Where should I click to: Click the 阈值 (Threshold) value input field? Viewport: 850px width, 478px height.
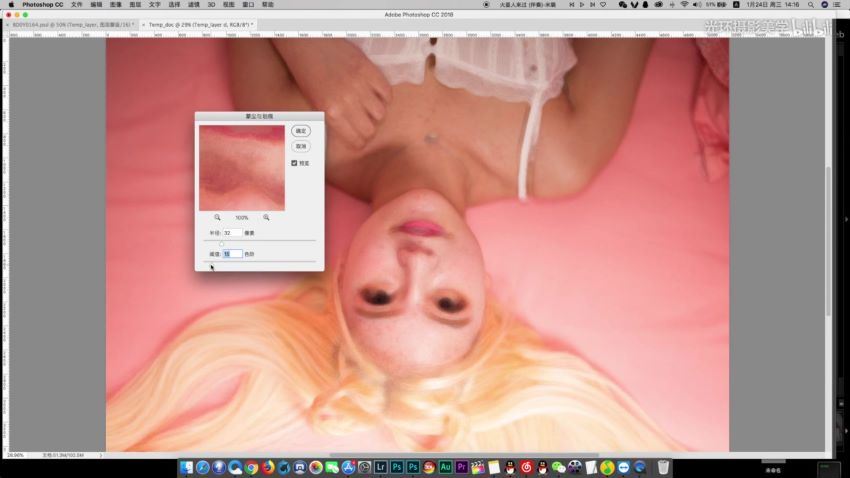point(232,254)
